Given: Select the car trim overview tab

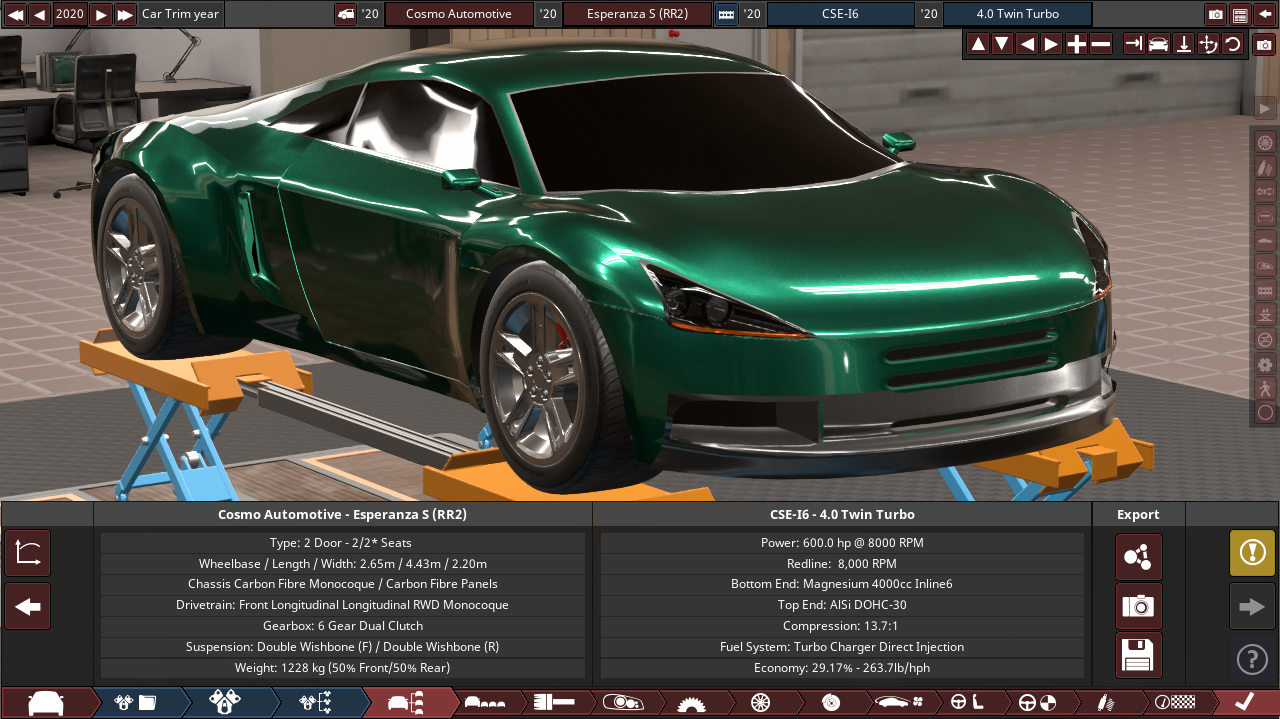Looking at the screenshot, I should tap(408, 703).
